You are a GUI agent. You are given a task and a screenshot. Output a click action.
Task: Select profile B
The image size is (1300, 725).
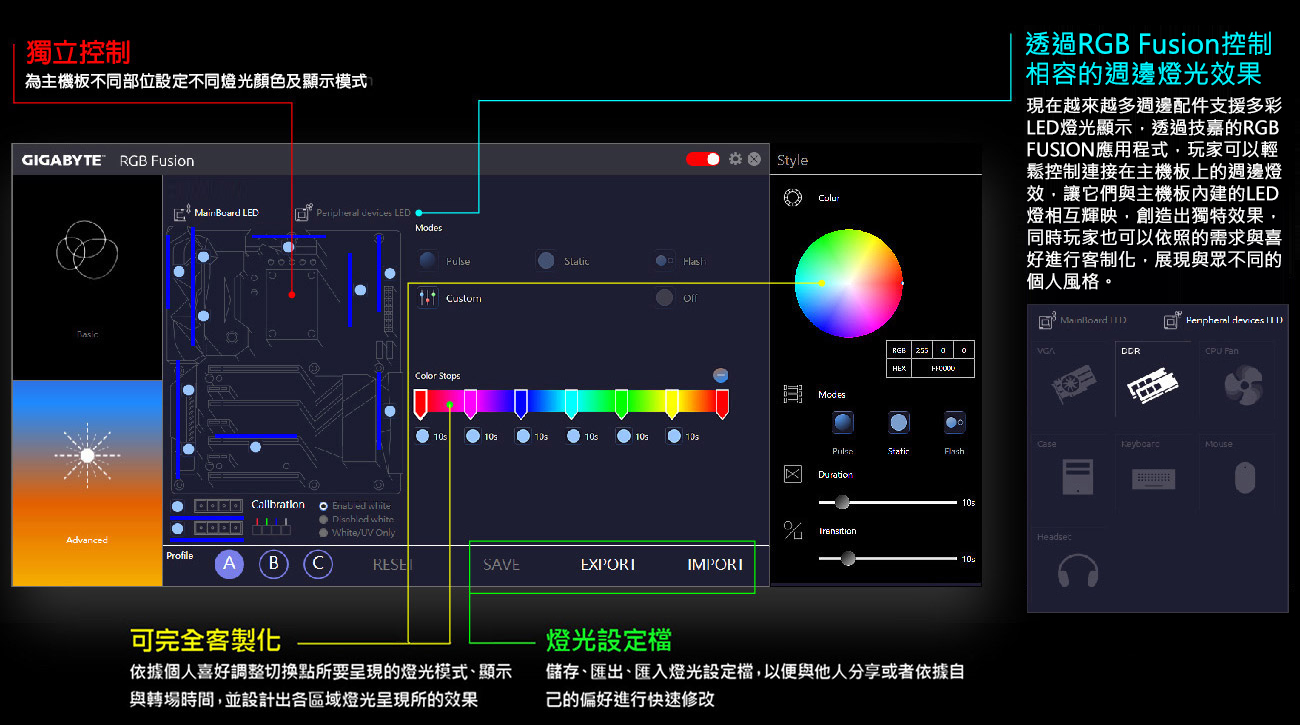[x=274, y=564]
